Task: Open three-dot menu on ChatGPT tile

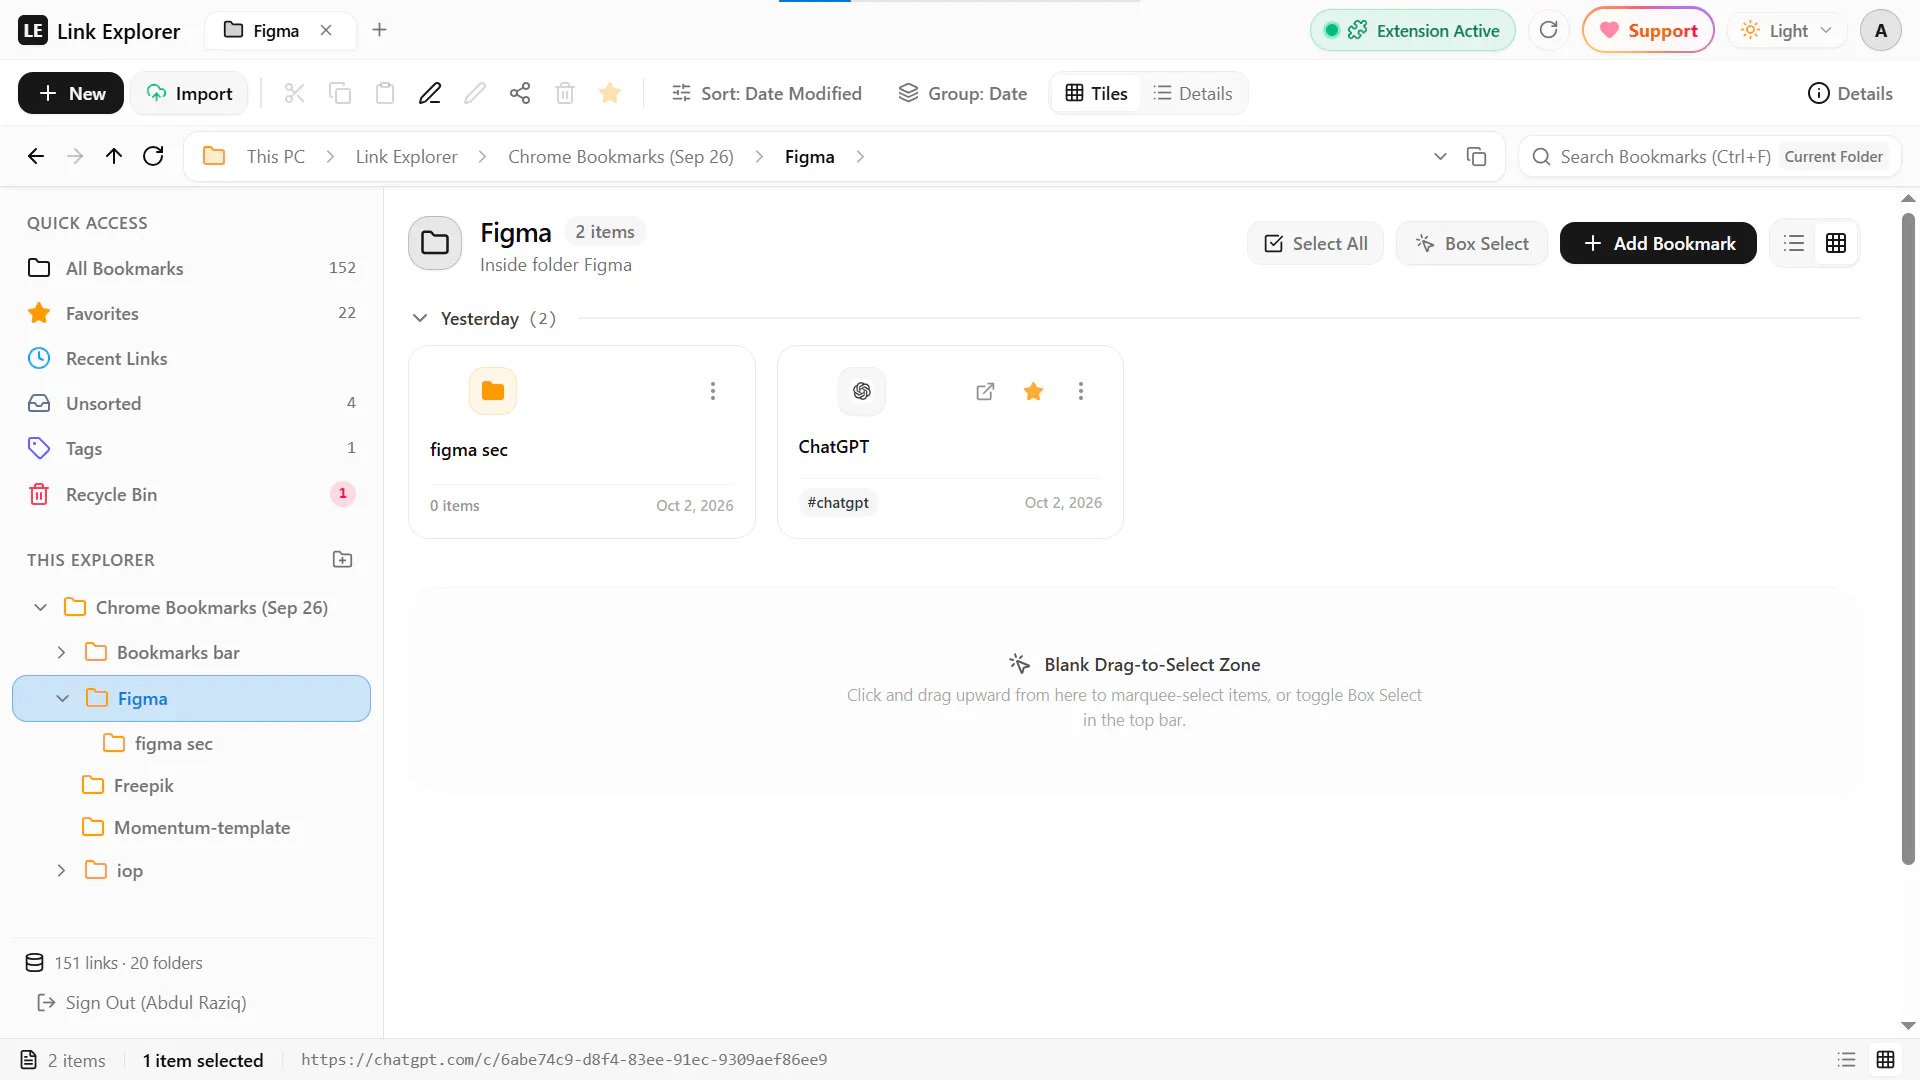Action: [x=1081, y=391]
